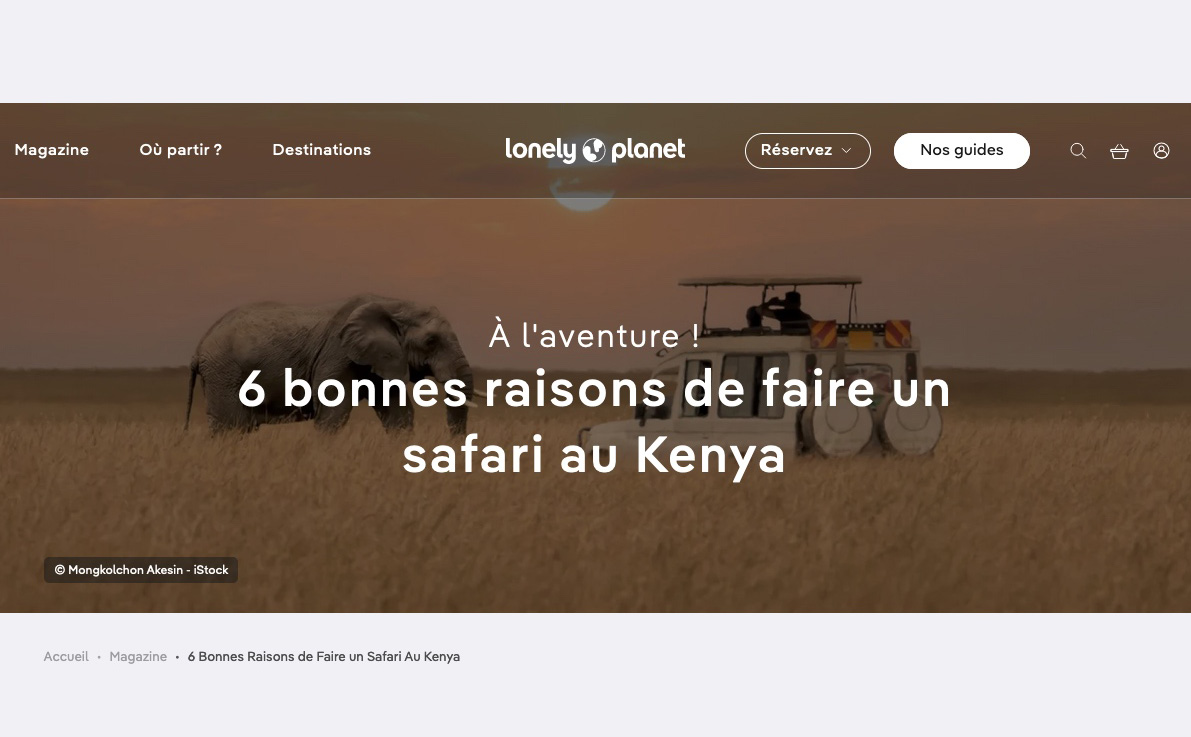This screenshot has width=1191, height=737.
Task: Click the 'À l'aventure !' tagline
Action: 594,336
